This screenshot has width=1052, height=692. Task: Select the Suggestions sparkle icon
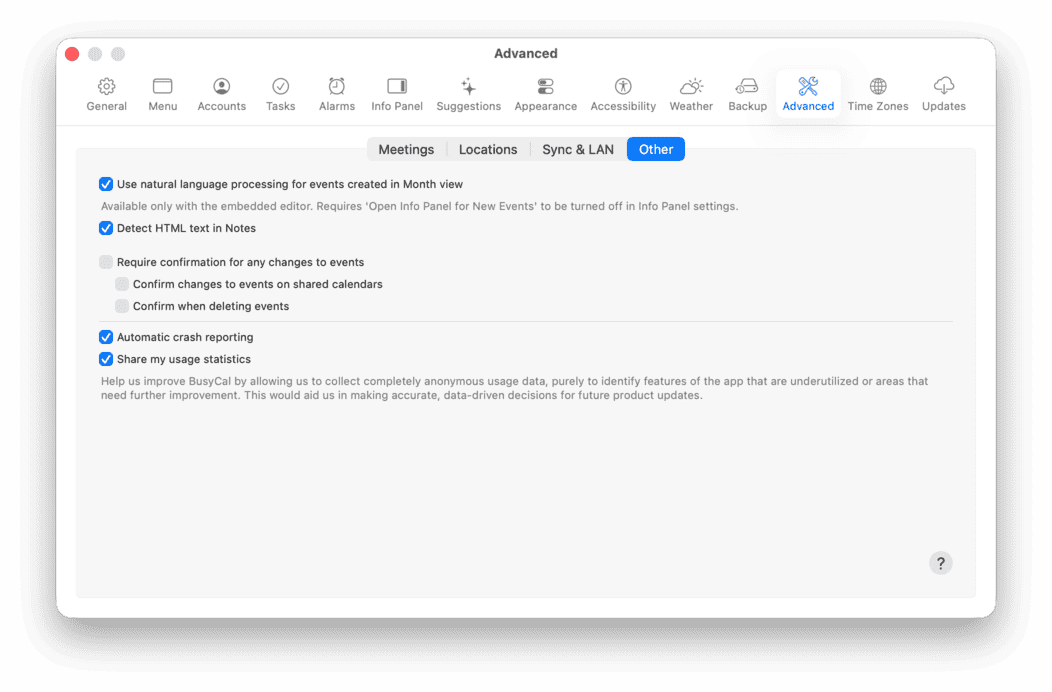(x=468, y=87)
